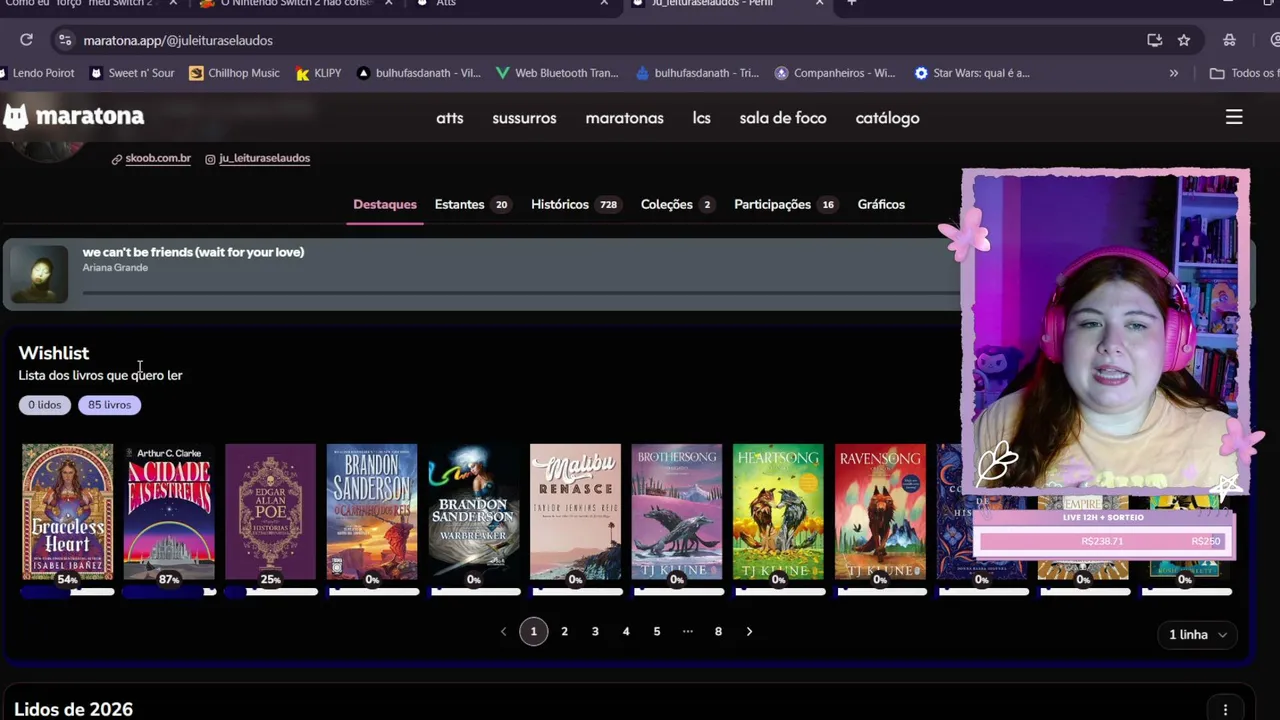Open the 'Star Wars: qual é a...' bookmark
This screenshot has height=720, width=1280.
(972, 73)
